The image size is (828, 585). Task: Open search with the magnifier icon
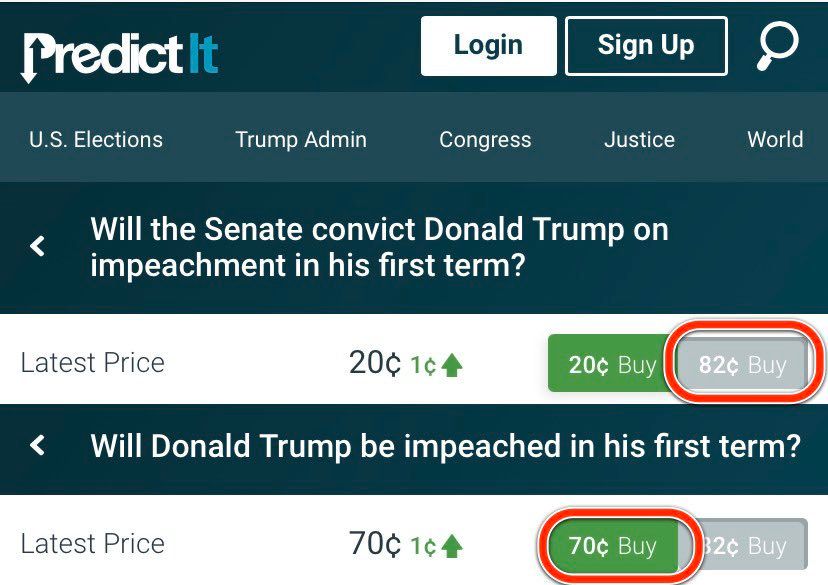(778, 47)
